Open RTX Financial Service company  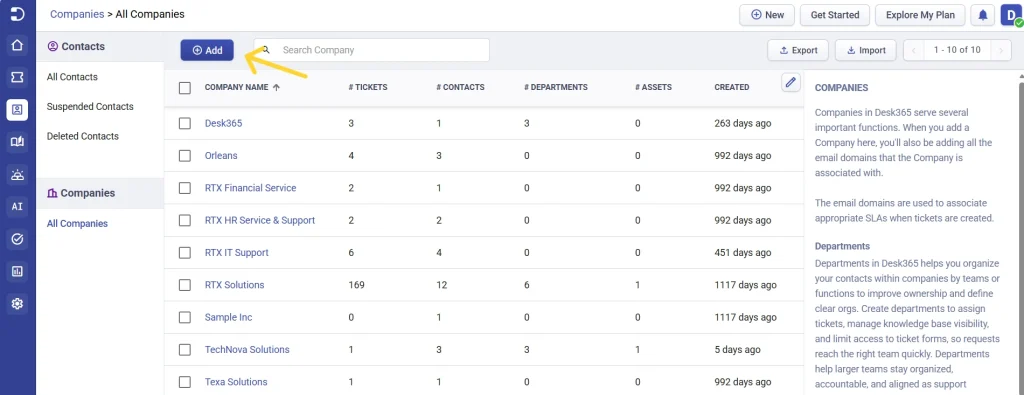pyautogui.click(x=251, y=187)
